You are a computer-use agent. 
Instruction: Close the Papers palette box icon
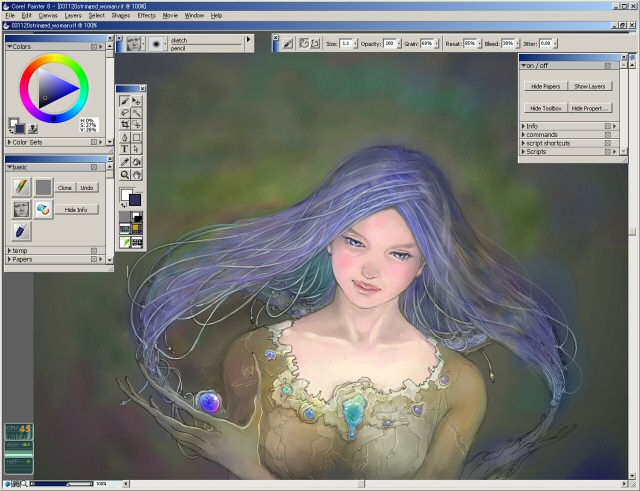94,259
